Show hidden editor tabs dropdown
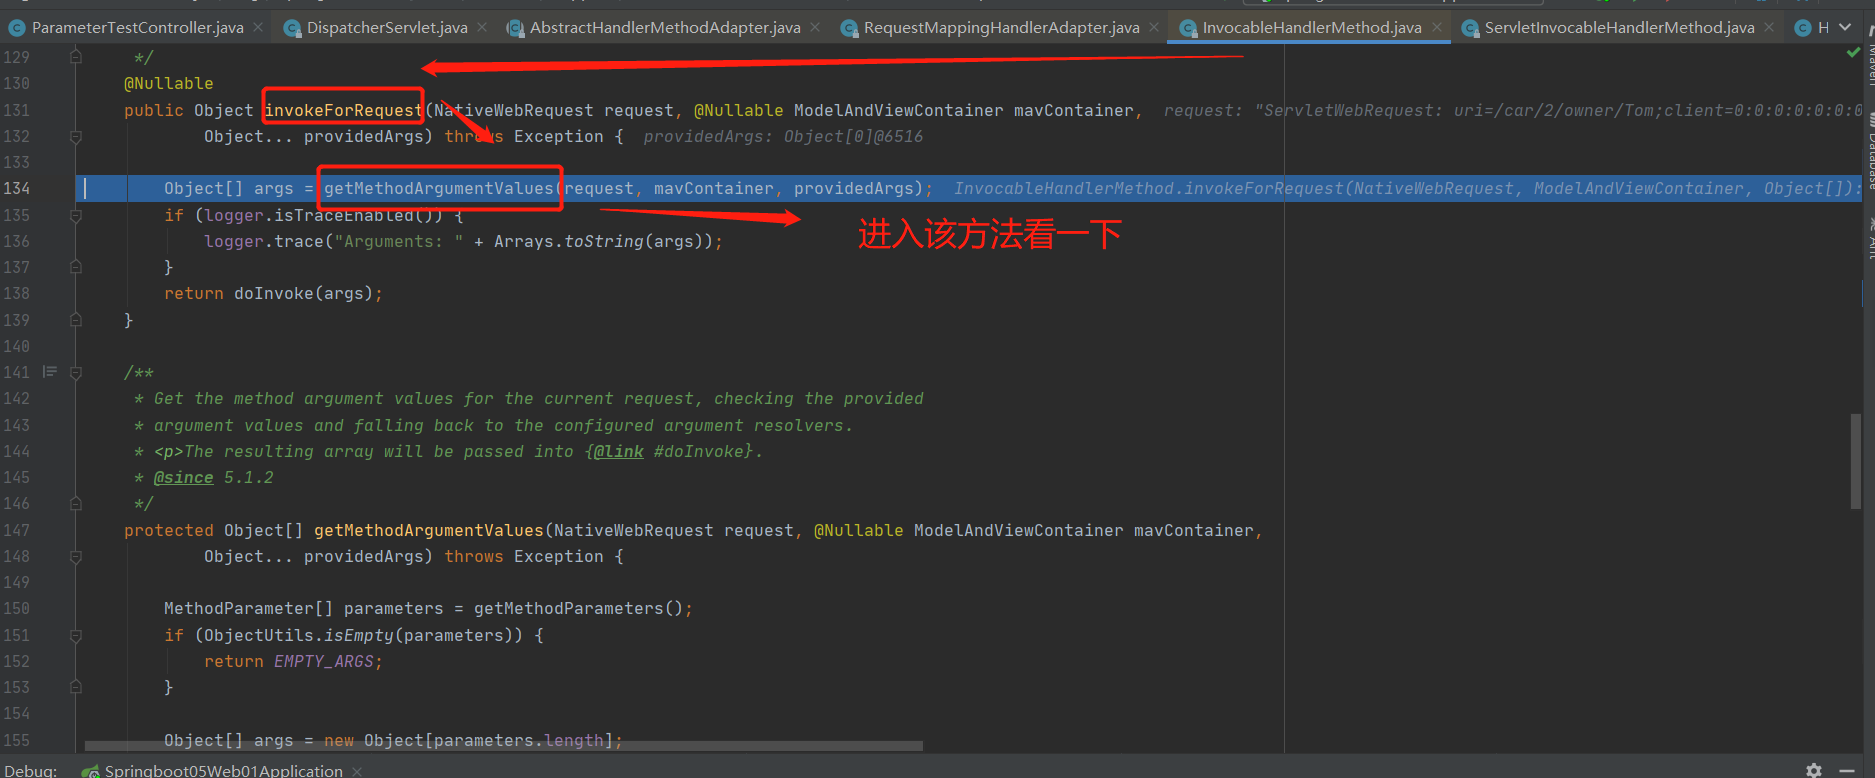 [1845, 27]
